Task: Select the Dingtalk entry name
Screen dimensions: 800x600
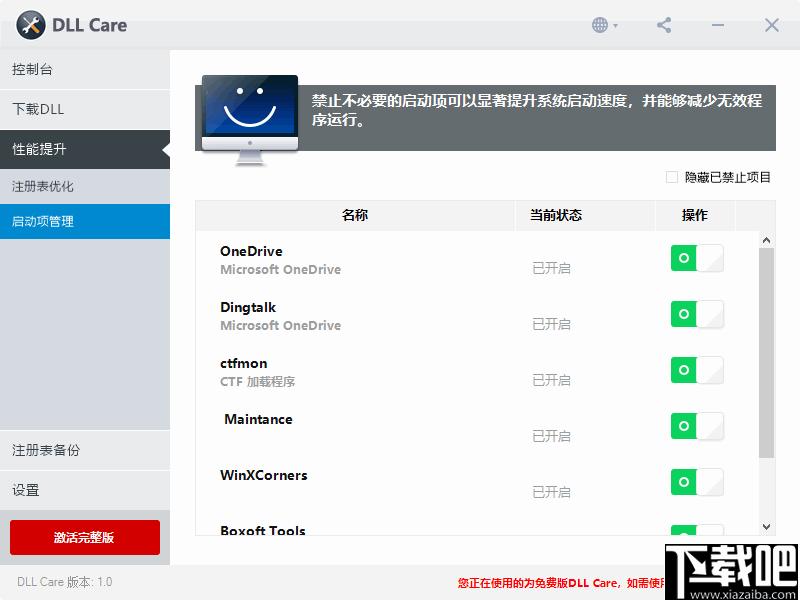Action: [248, 307]
